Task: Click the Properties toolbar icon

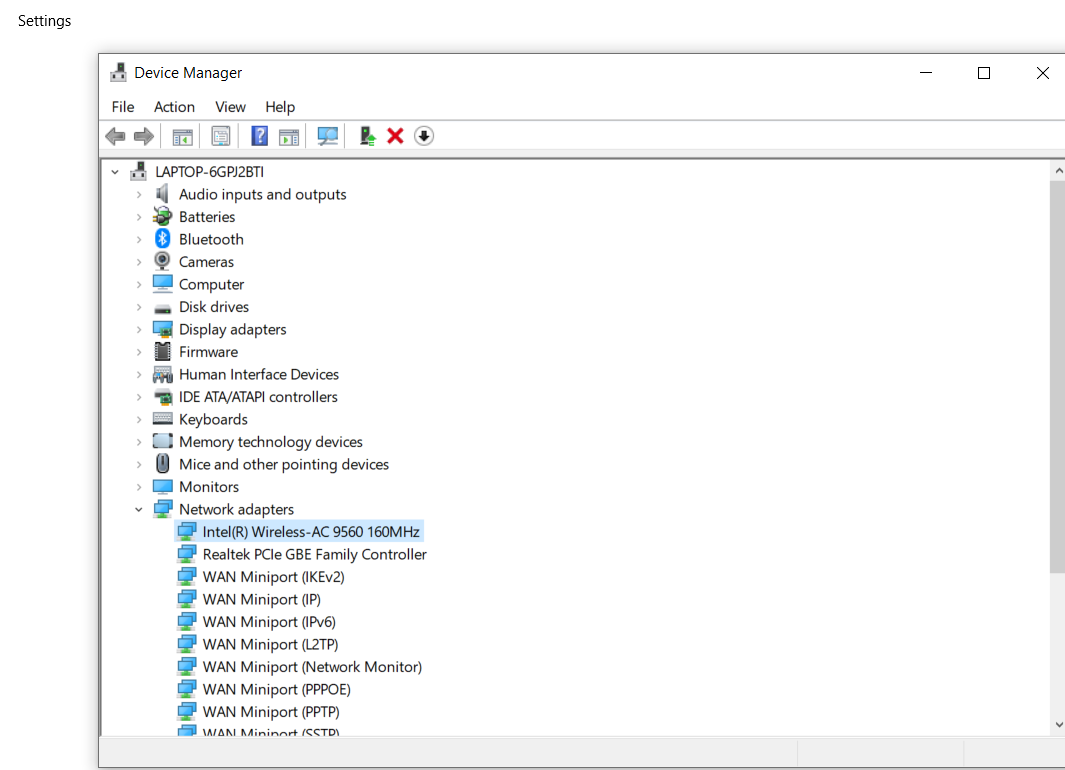Action: [x=221, y=135]
